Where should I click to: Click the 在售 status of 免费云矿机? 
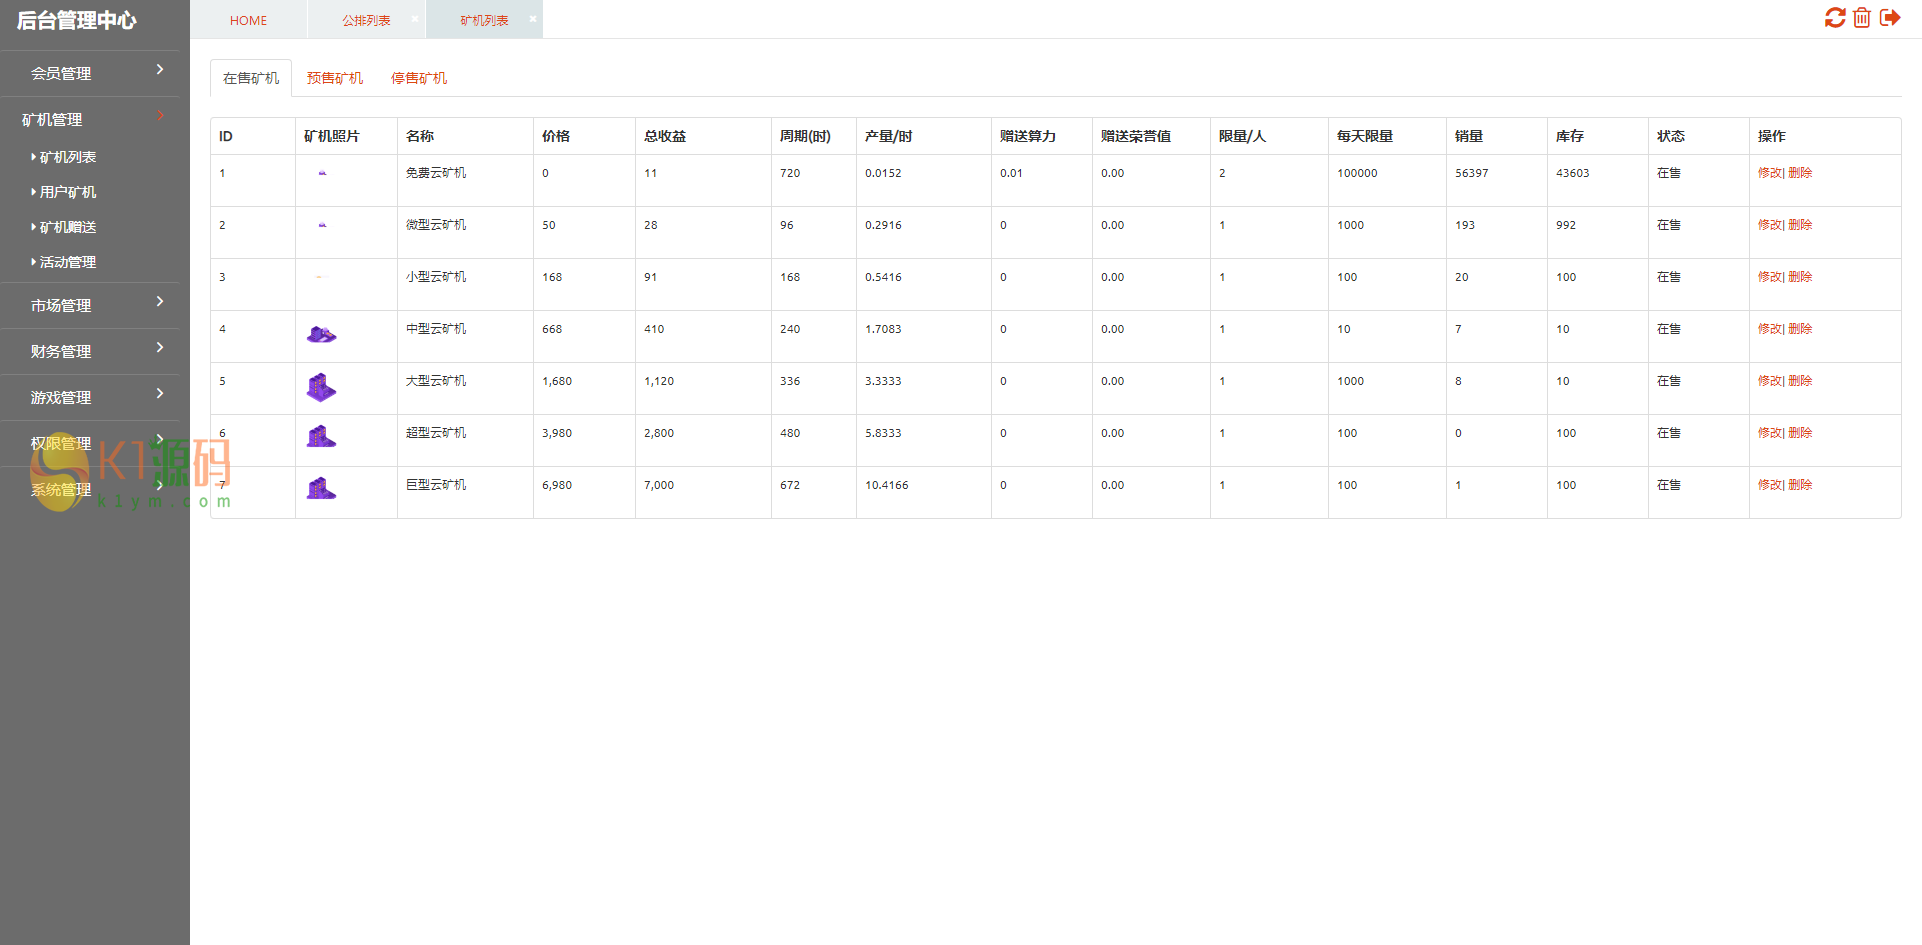(x=1669, y=173)
